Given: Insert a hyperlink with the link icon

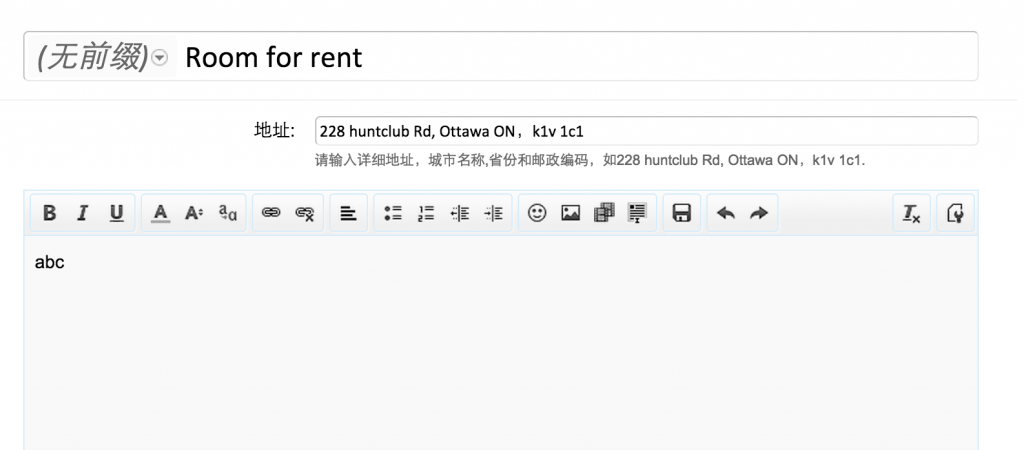Looking at the screenshot, I should [271, 213].
